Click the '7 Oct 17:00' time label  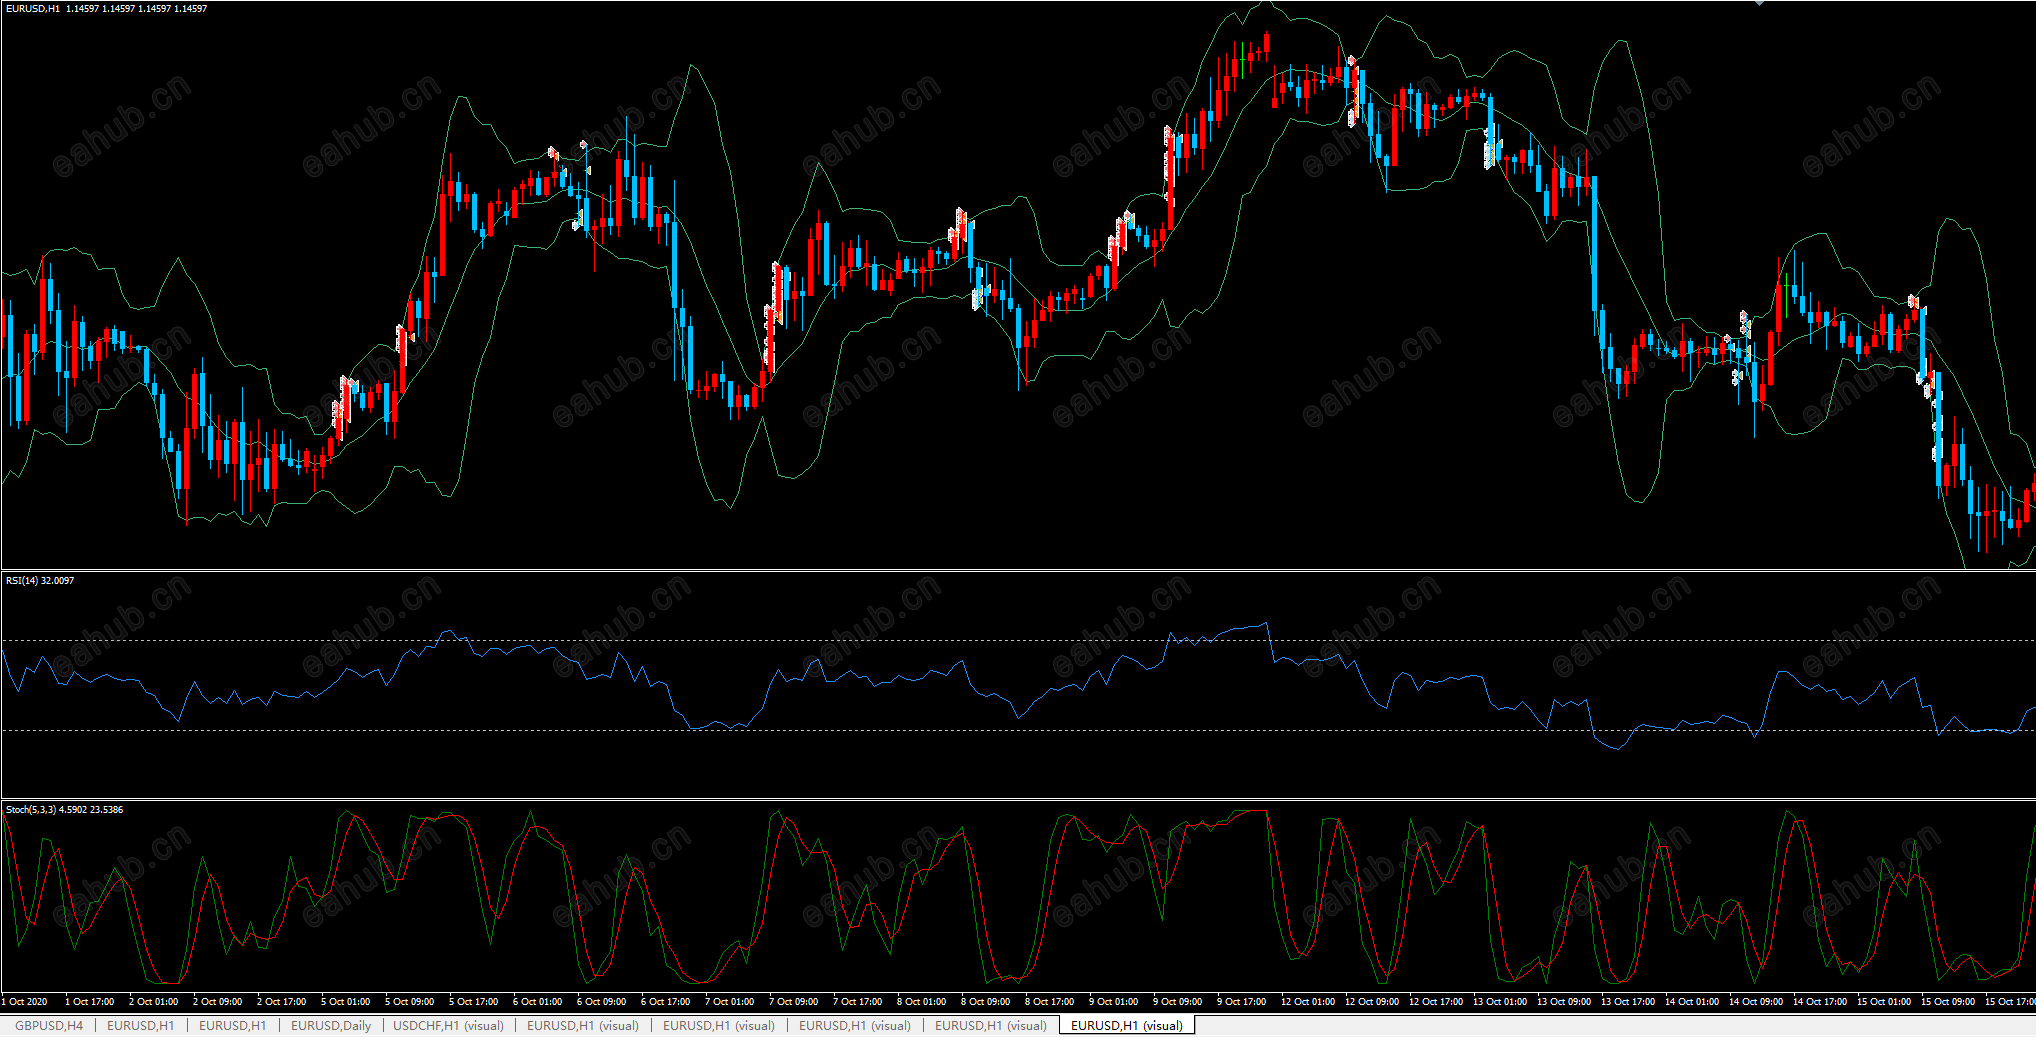(858, 1001)
